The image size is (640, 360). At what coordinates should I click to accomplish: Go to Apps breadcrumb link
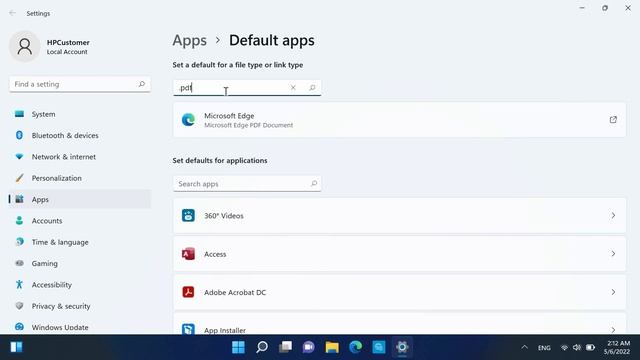[189, 40]
